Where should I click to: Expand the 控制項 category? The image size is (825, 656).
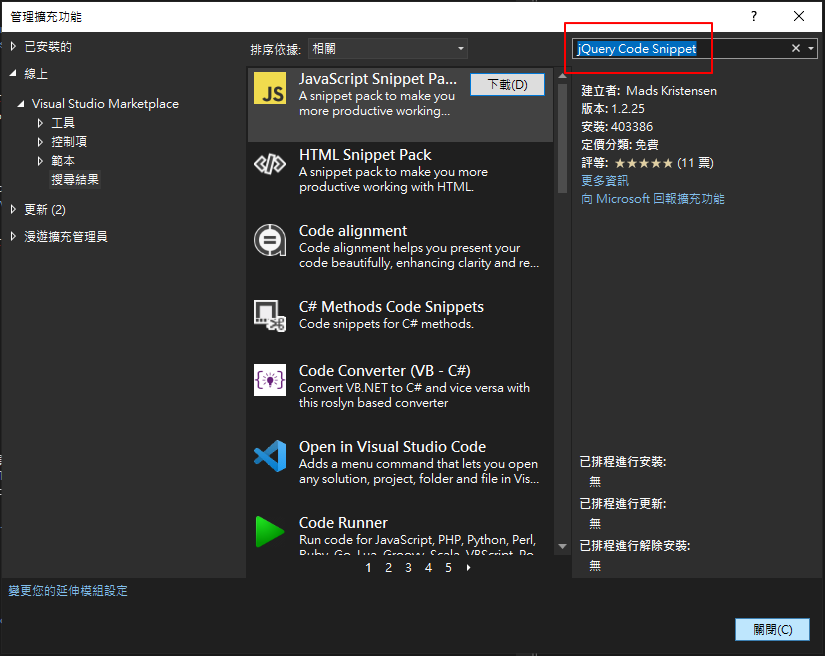pyautogui.click(x=40, y=142)
